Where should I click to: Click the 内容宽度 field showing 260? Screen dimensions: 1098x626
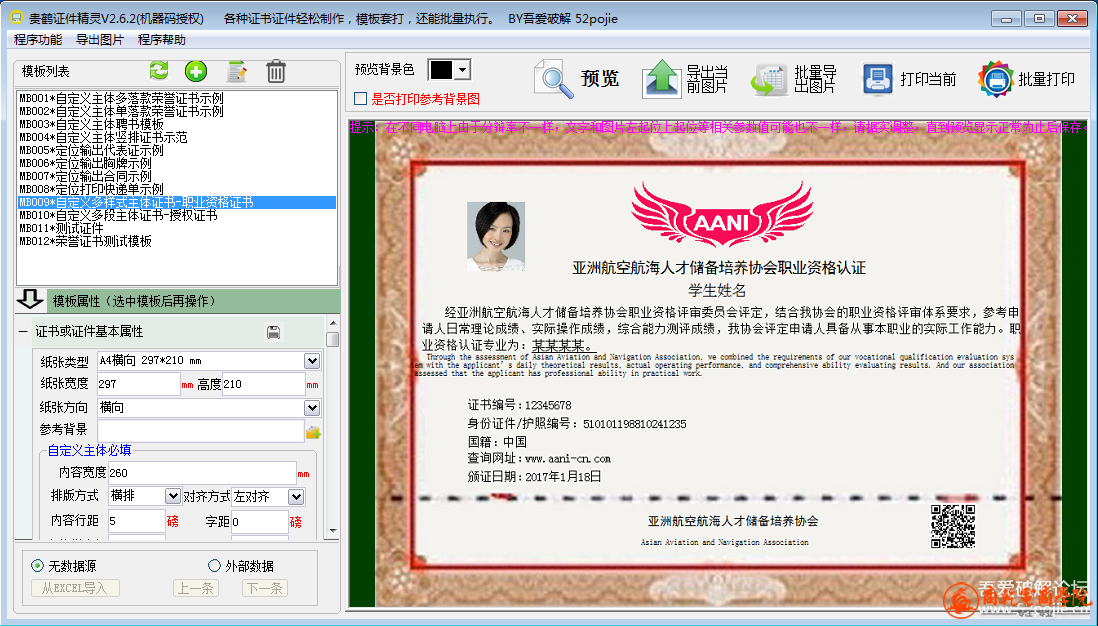tap(202, 473)
